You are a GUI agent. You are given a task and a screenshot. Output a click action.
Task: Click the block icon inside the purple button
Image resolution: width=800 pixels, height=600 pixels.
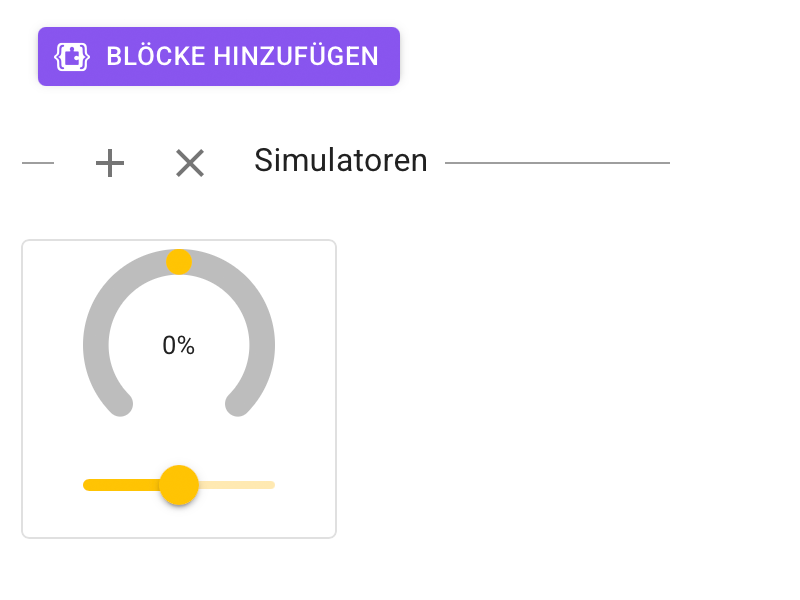pos(73,56)
